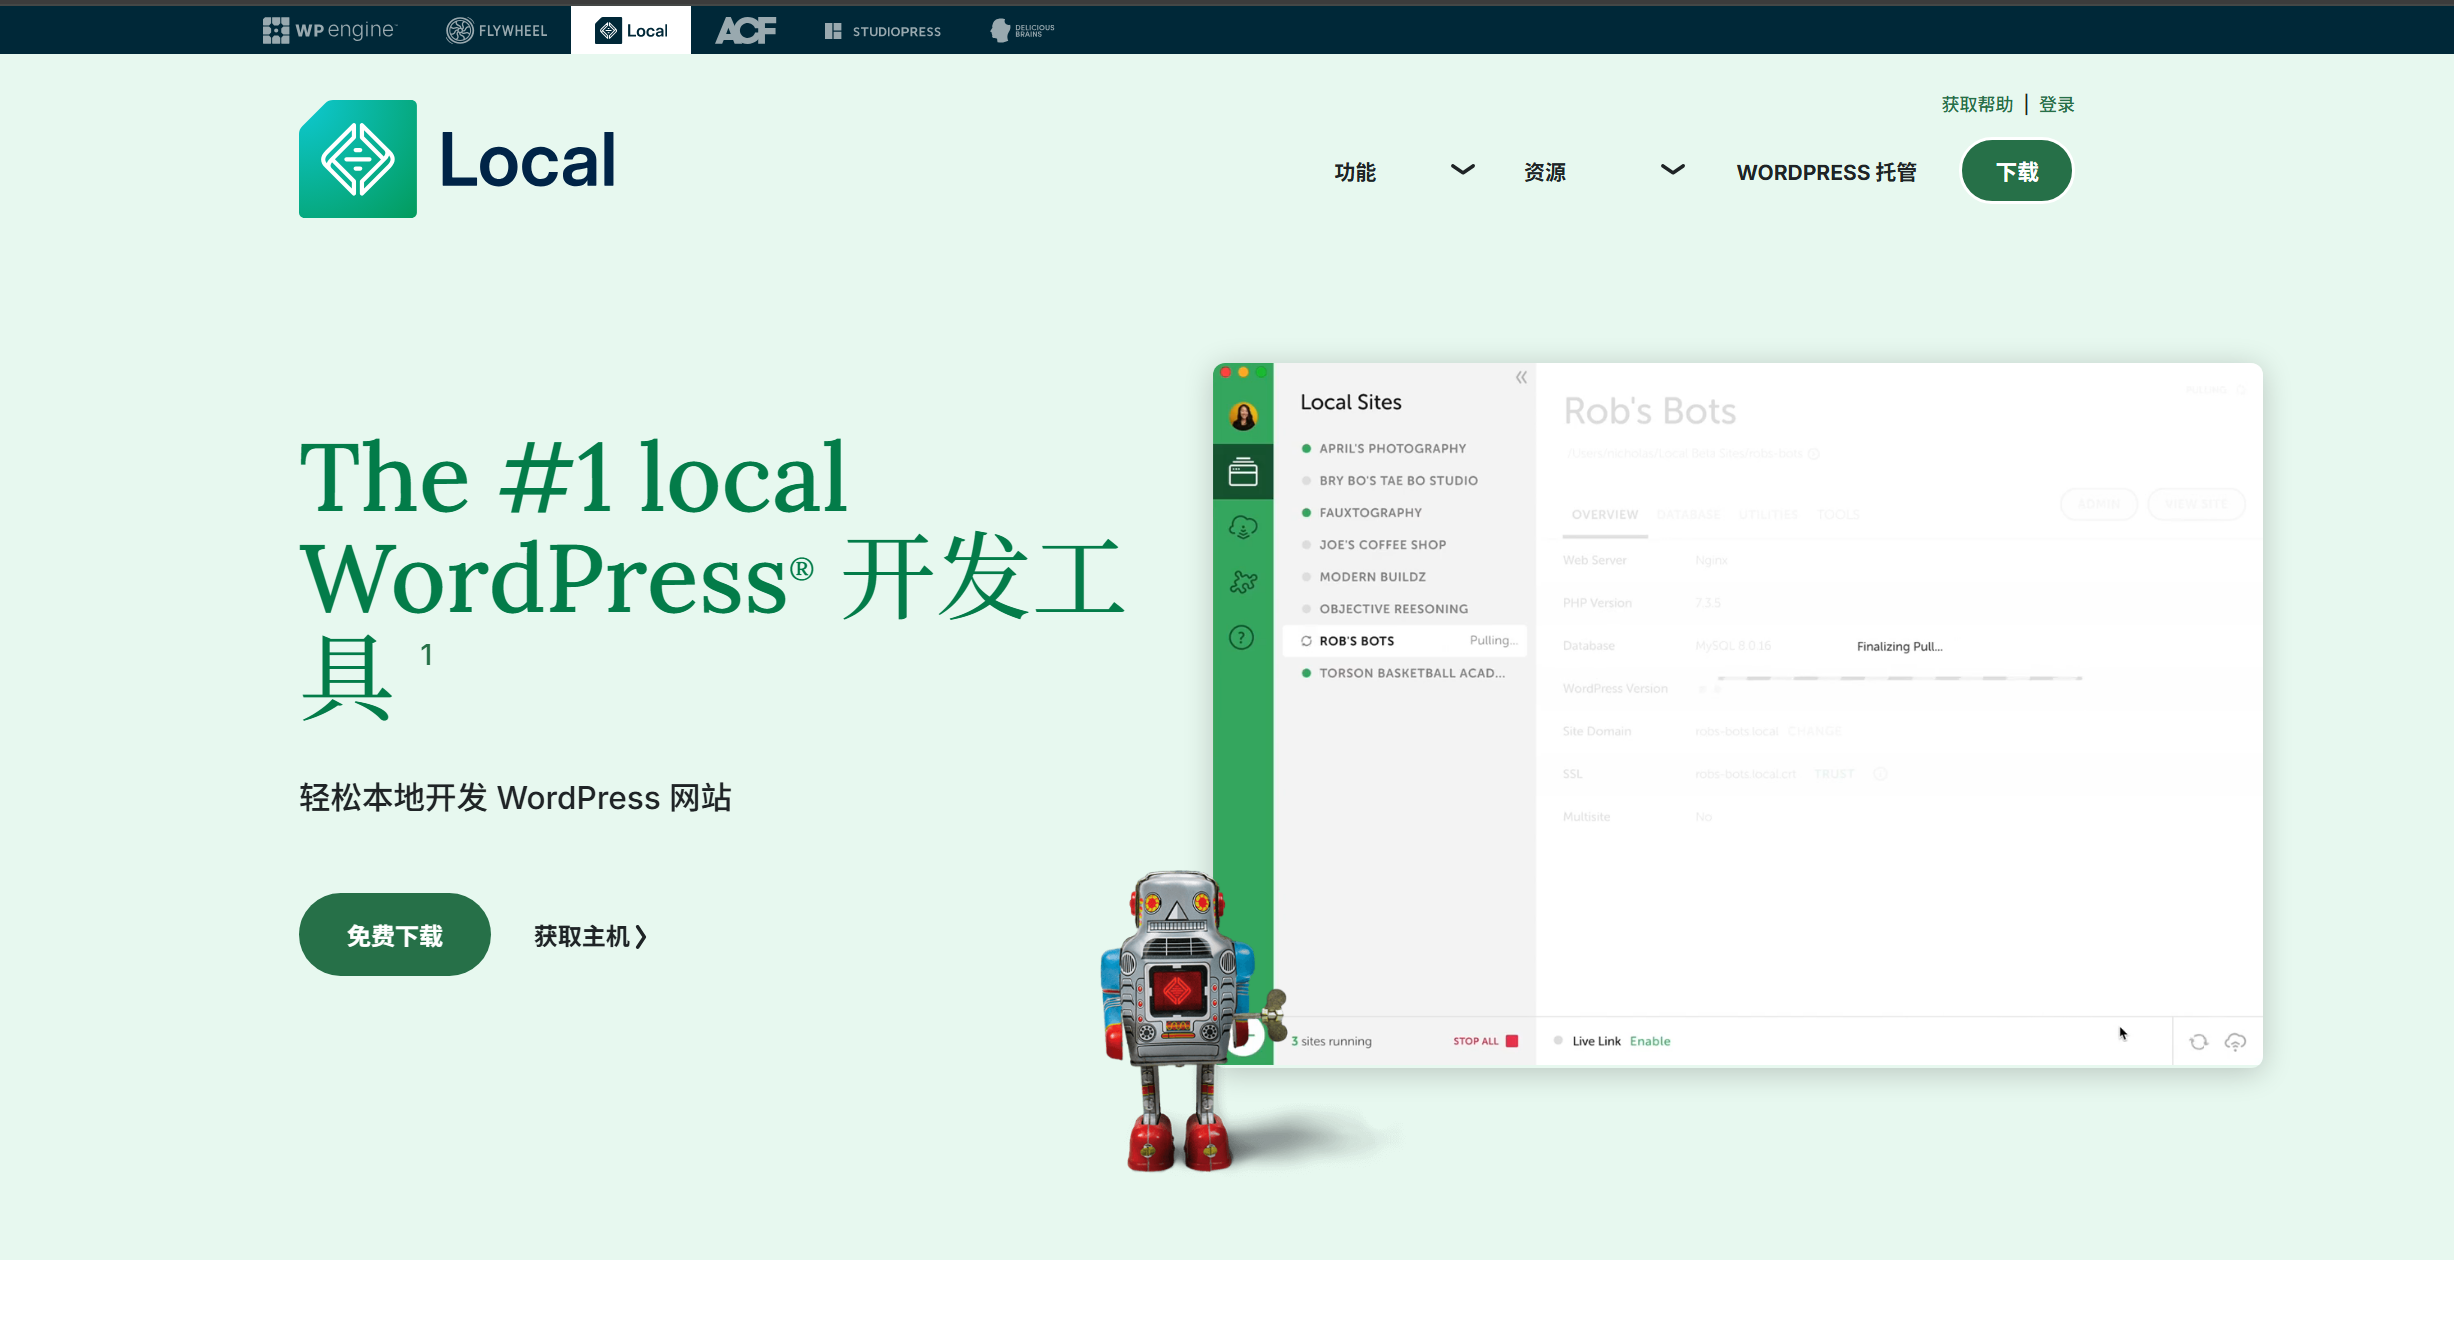Expand the chevron next to 功能
This screenshot has width=2454, height=1323.
[1462, 170]
